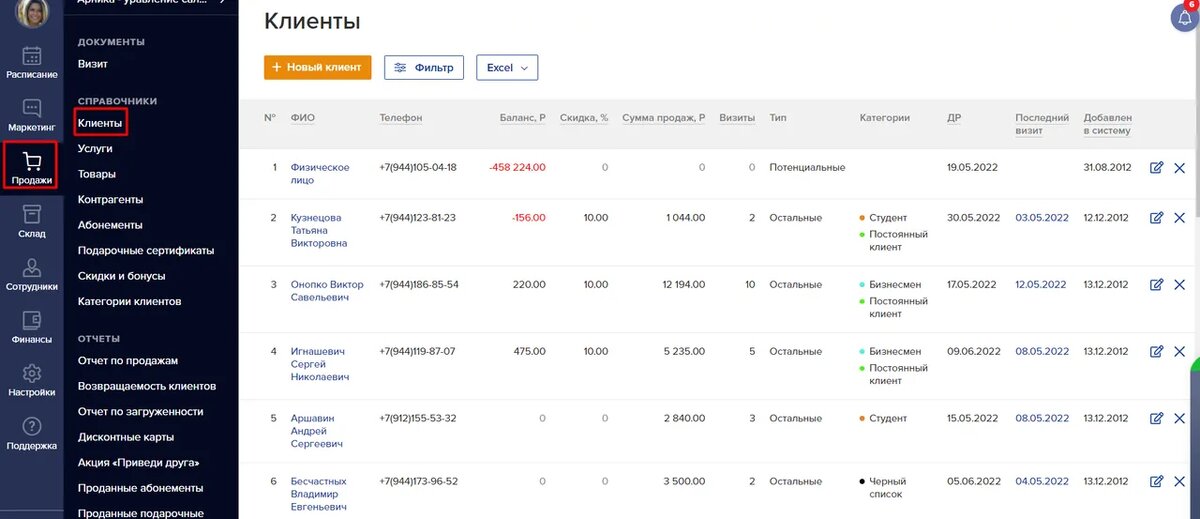Delete client Кузнецова Татьяна Викторовна
The width and height of the screenshot is (1200, 519).
(1179, 218)
